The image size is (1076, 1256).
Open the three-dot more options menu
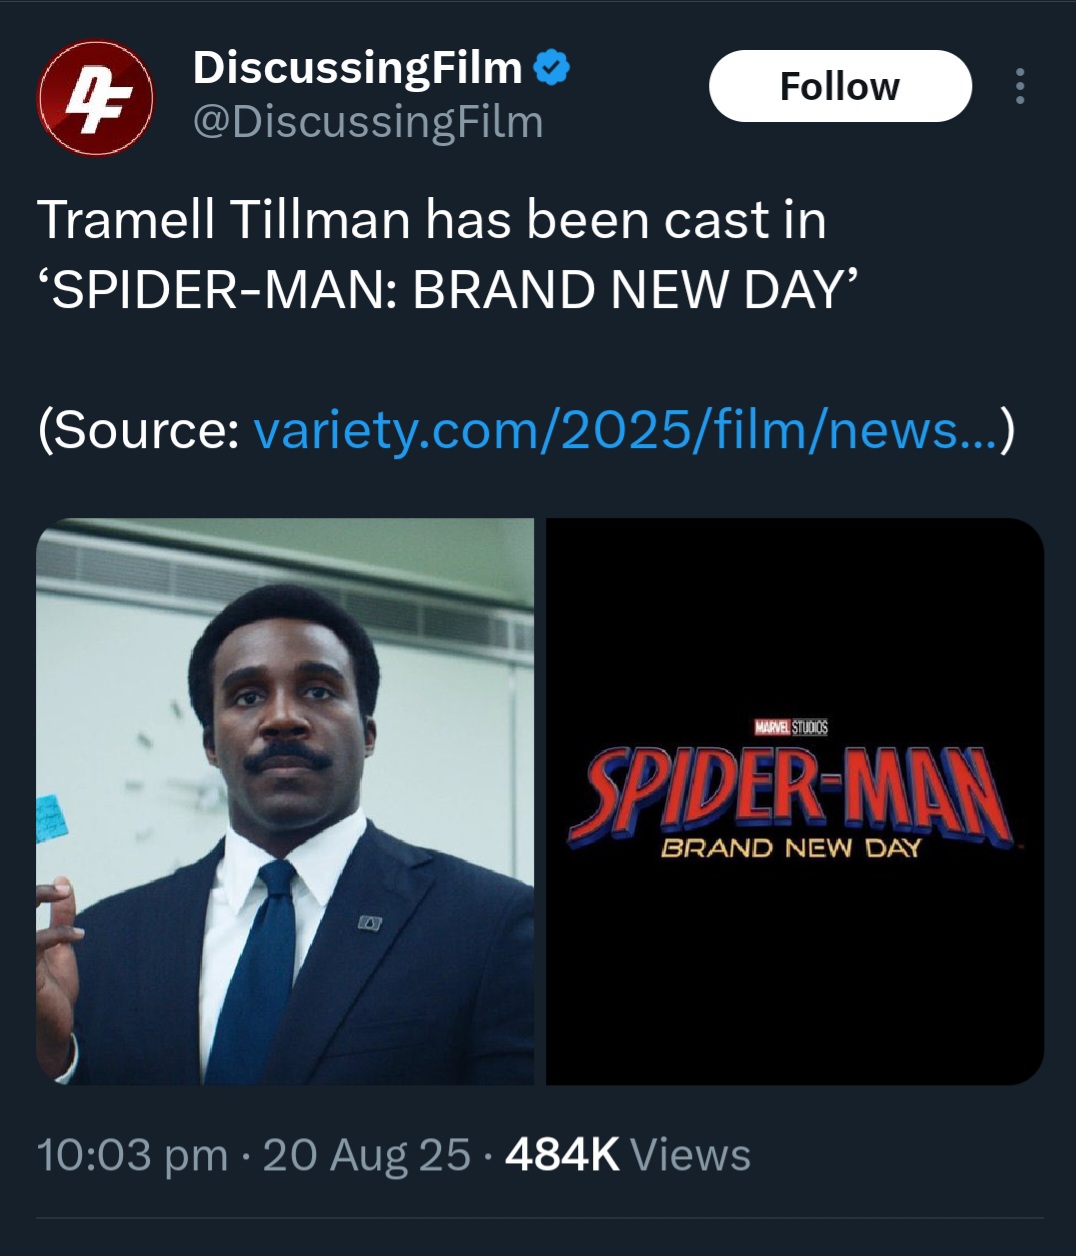[1019, 86]
